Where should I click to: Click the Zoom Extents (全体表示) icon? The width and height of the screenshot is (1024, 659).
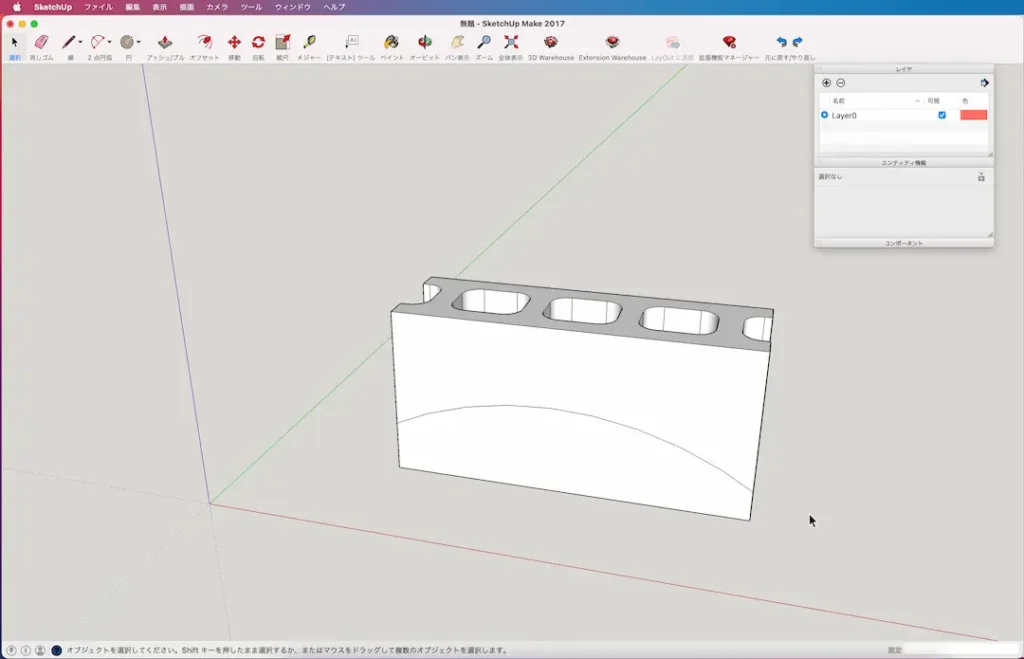point(511,42)
